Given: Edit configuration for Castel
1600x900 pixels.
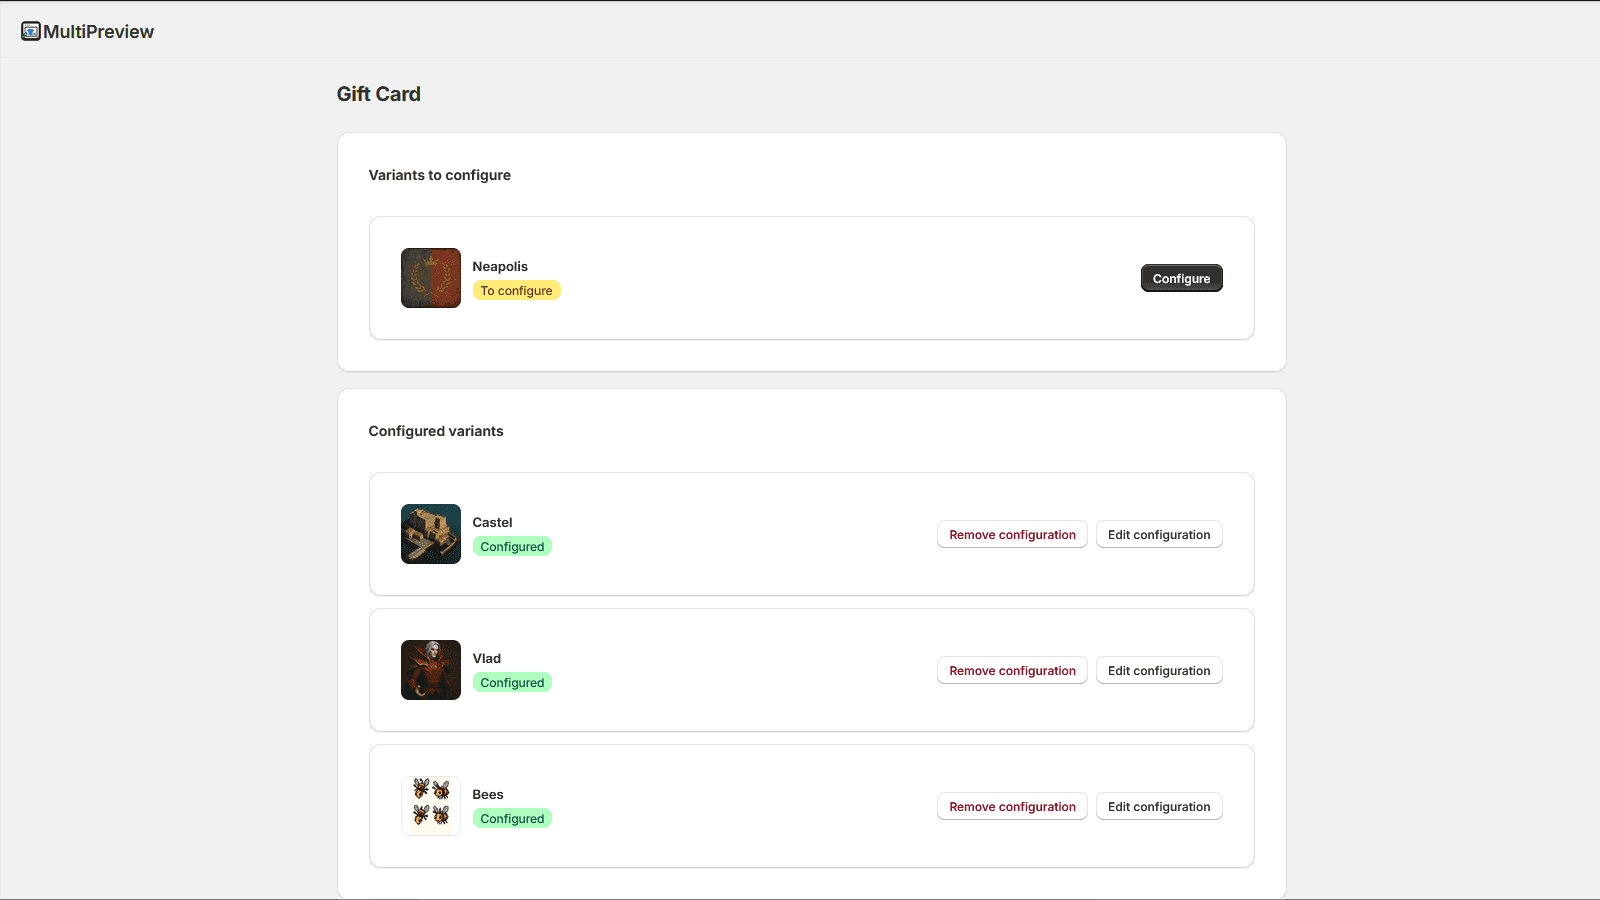Looking at the screenshot, I should [x=1158, y=535].
